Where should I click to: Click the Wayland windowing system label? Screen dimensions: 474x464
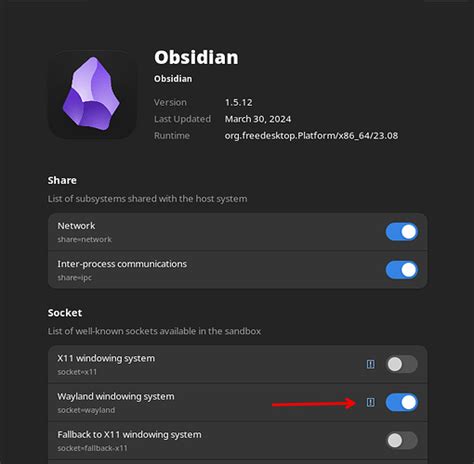pos(116,397)
